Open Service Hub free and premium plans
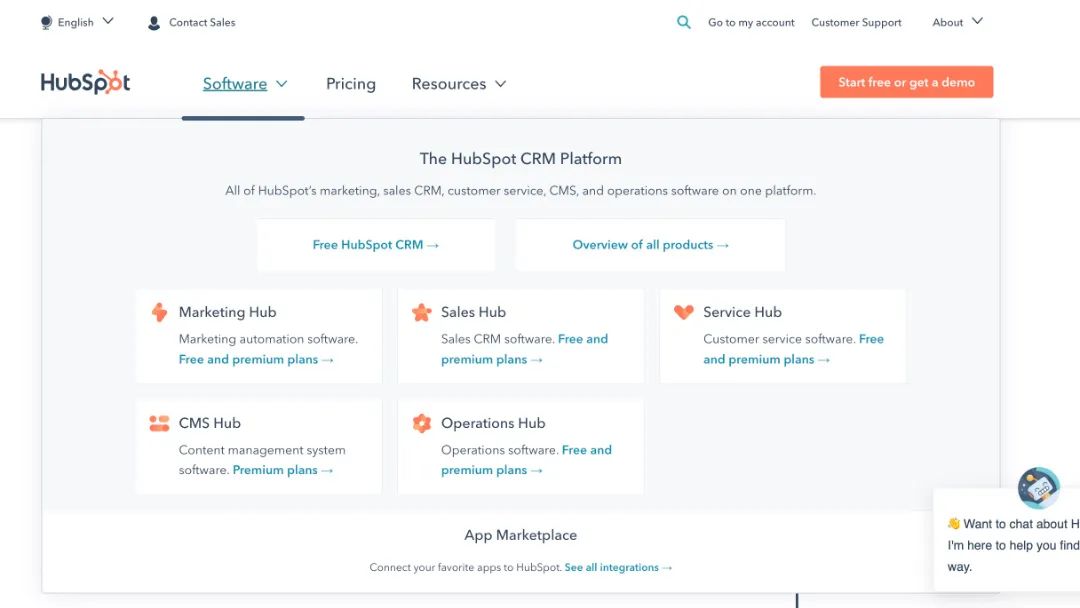1080x608 pixels. pos(793,349)
